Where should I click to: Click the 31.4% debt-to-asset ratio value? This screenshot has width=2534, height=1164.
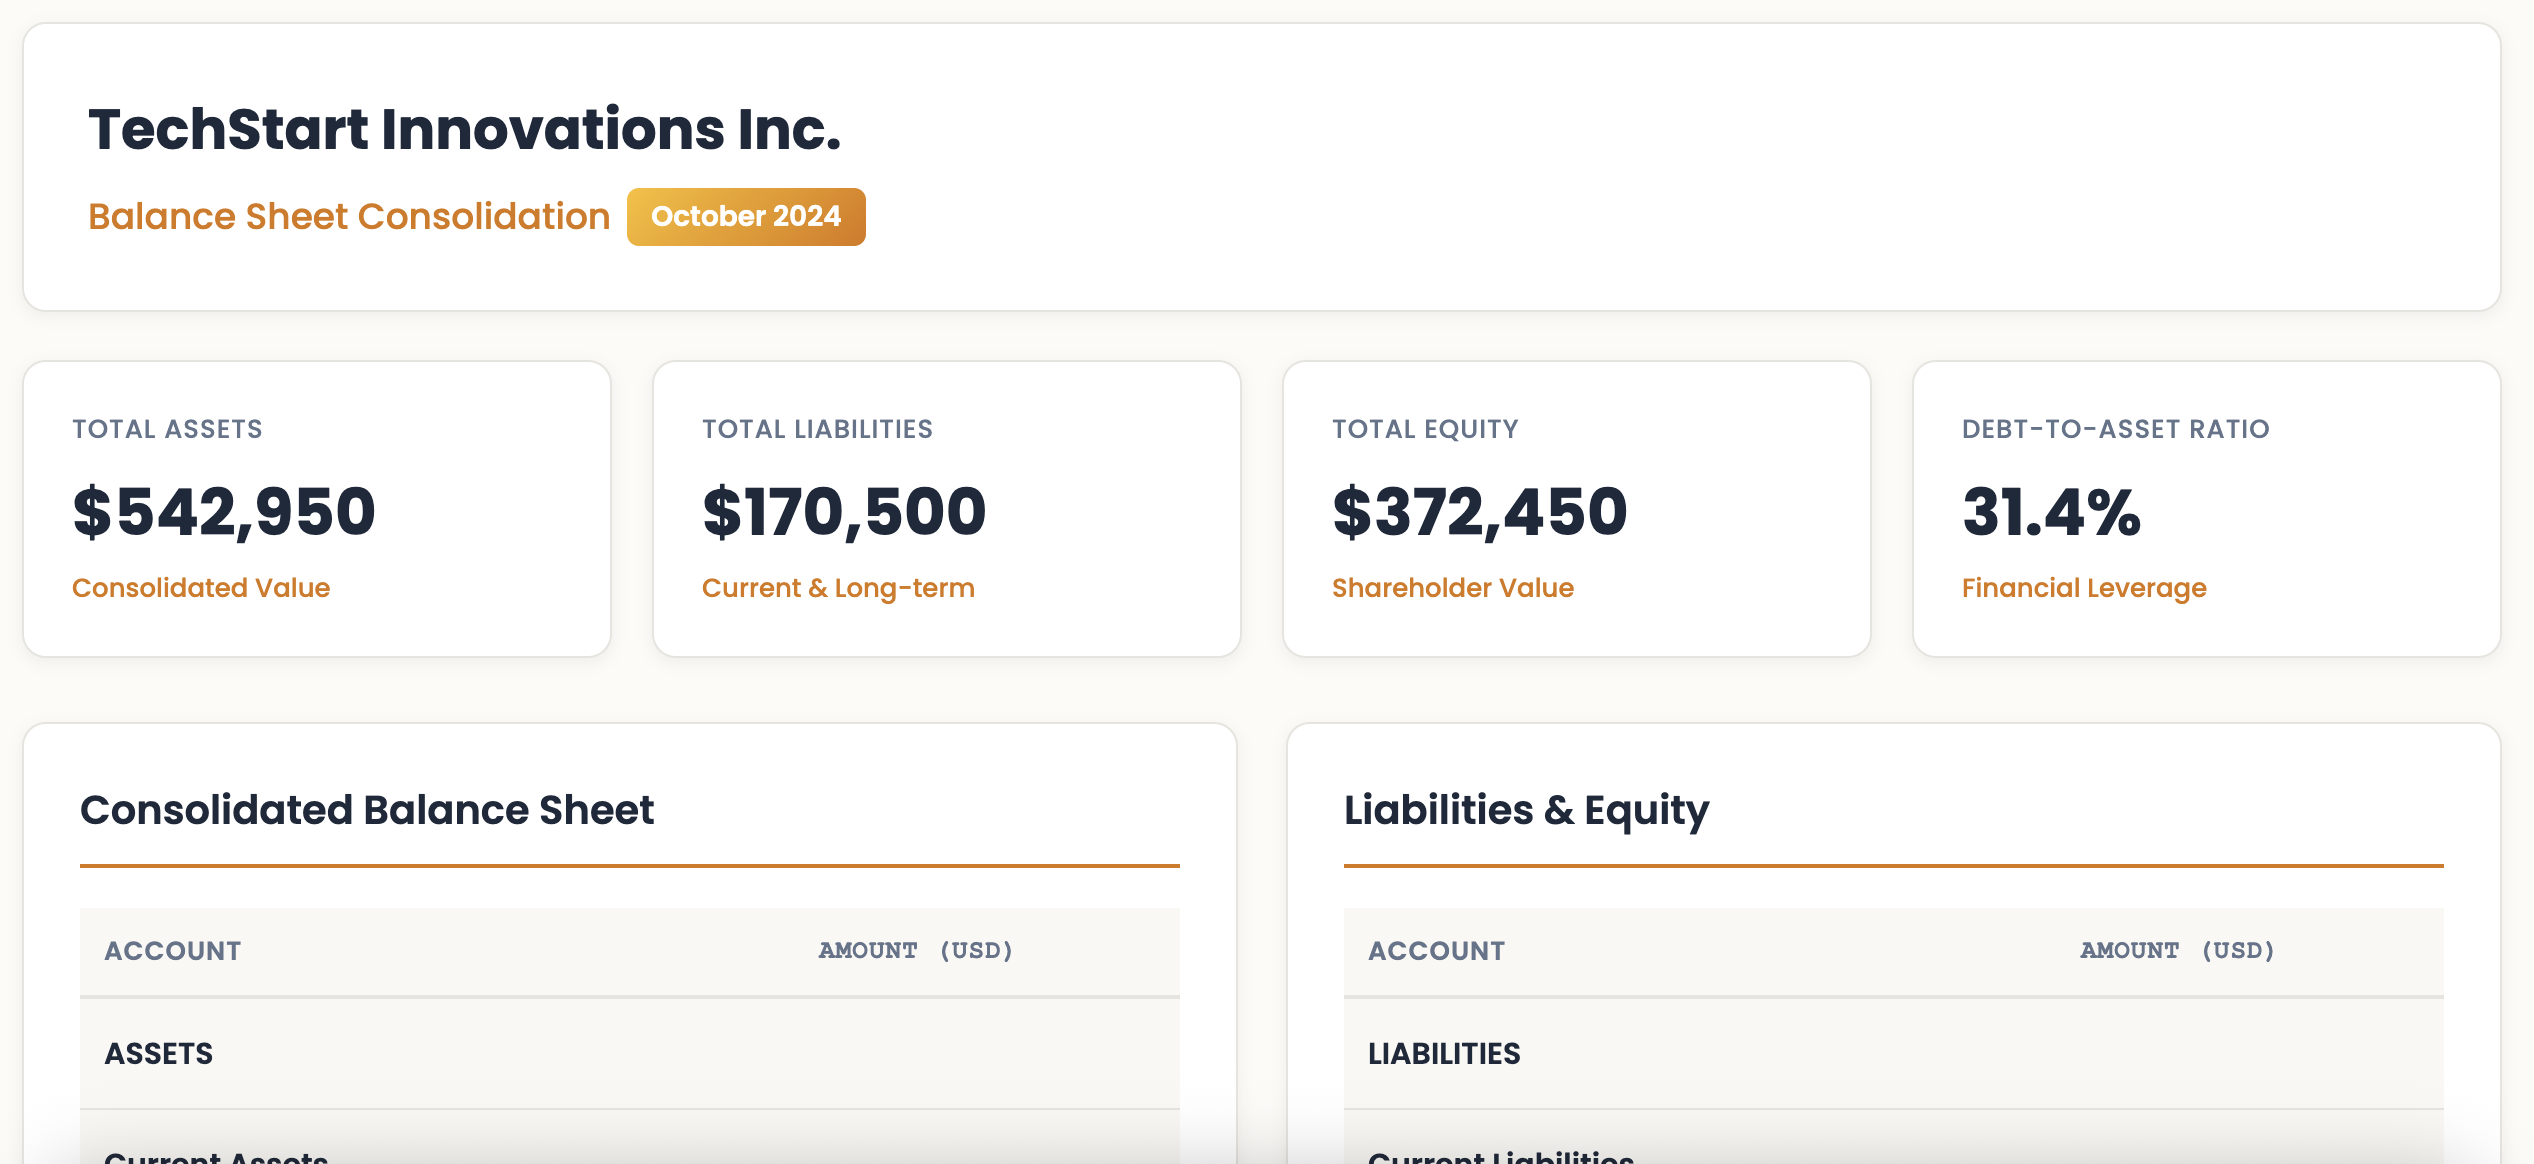point(2051,512)
